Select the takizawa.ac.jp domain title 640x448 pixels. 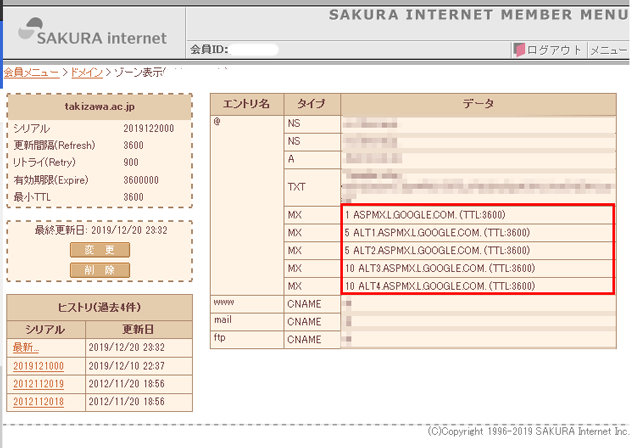(x=100, y=106)
